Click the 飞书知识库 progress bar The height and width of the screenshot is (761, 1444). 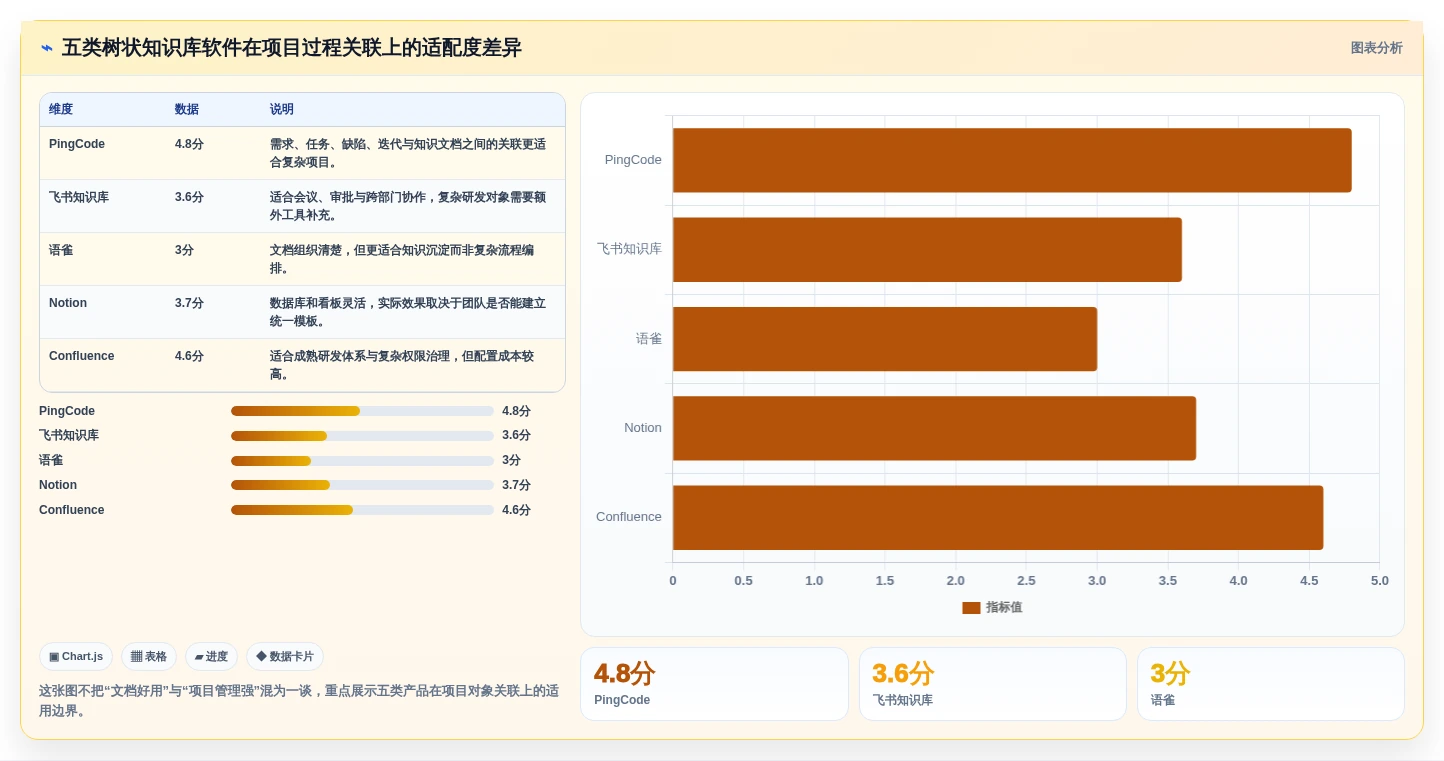[362, 436]
